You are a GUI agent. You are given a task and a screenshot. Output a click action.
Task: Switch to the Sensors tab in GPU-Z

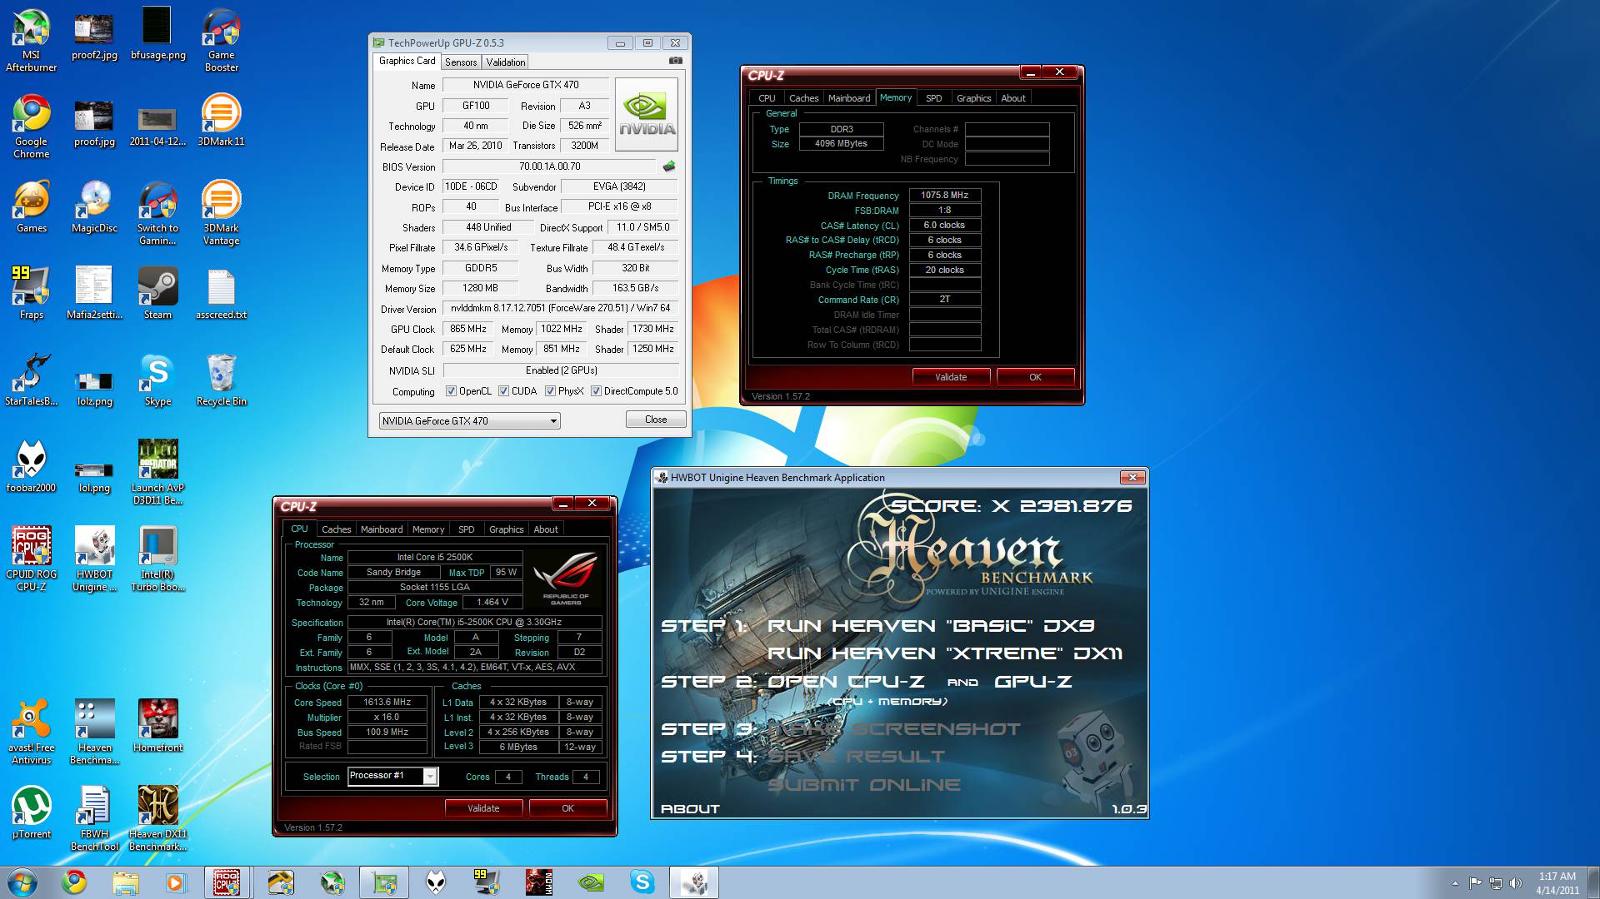click(461, 62)
